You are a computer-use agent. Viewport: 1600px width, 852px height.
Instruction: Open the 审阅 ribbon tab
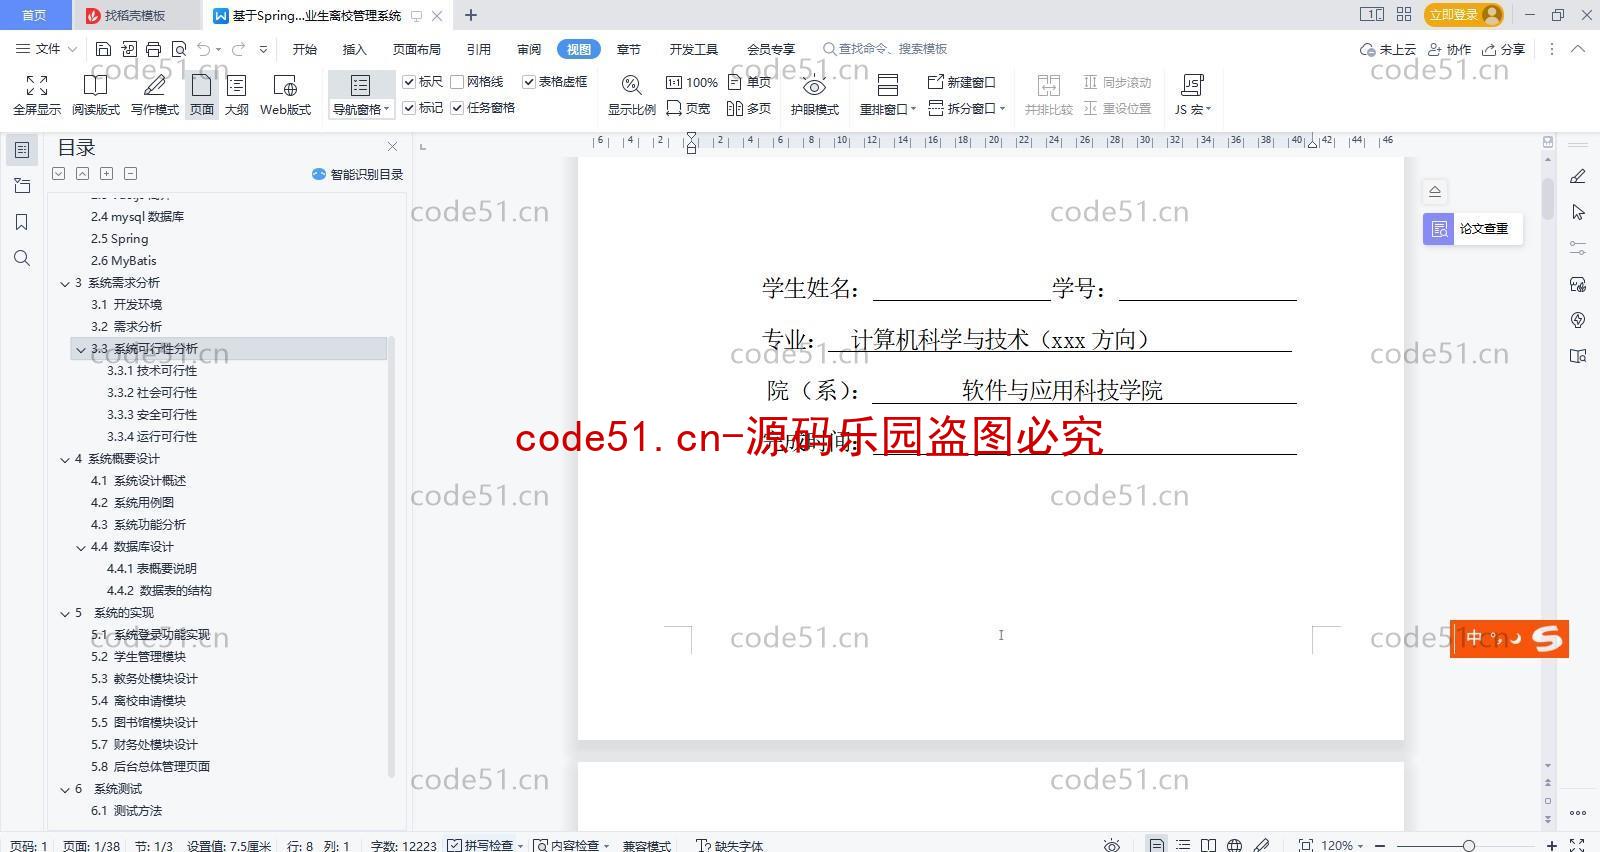pyautogui.click(x=529, y=49)
